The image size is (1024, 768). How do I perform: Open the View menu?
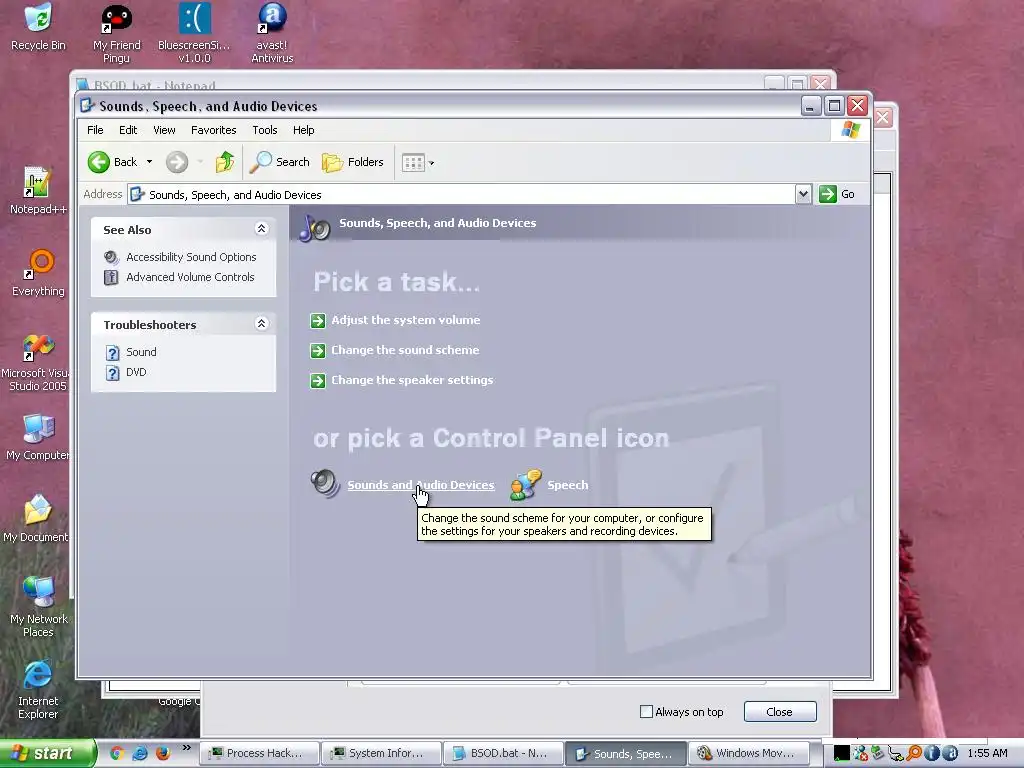[165, 130]
